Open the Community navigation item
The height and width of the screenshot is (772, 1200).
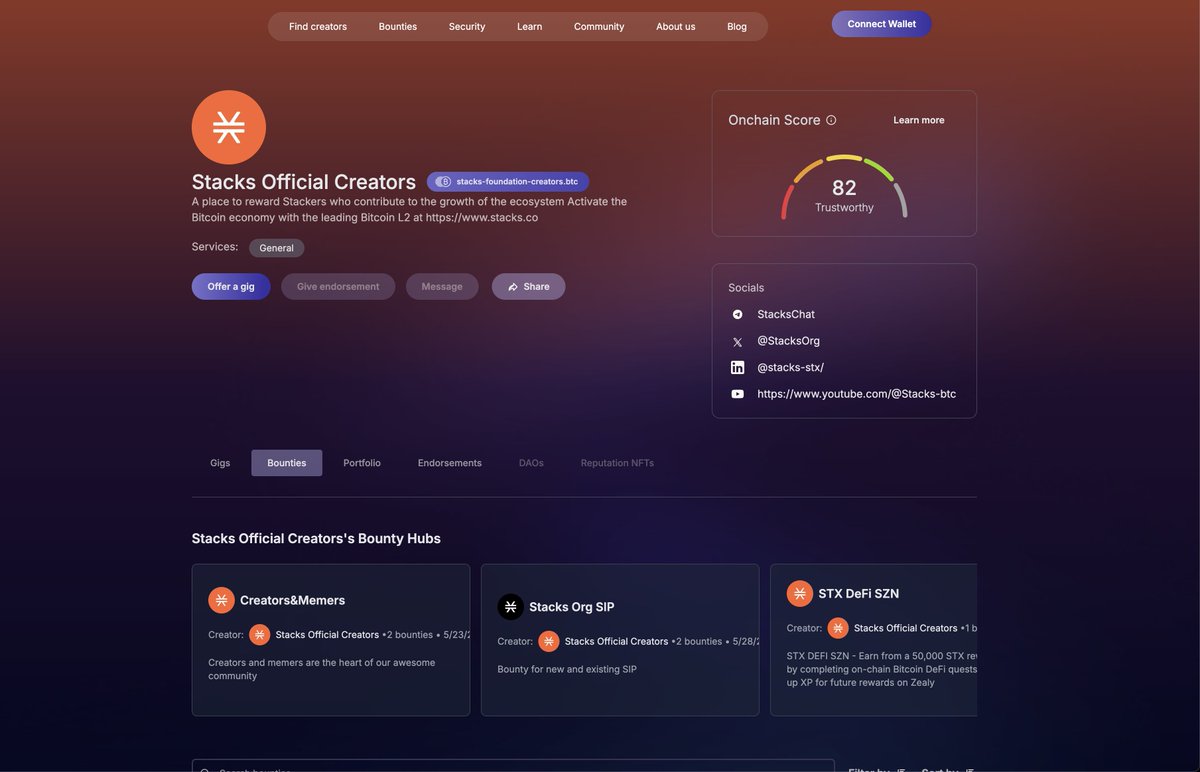[x=599, y=27]
